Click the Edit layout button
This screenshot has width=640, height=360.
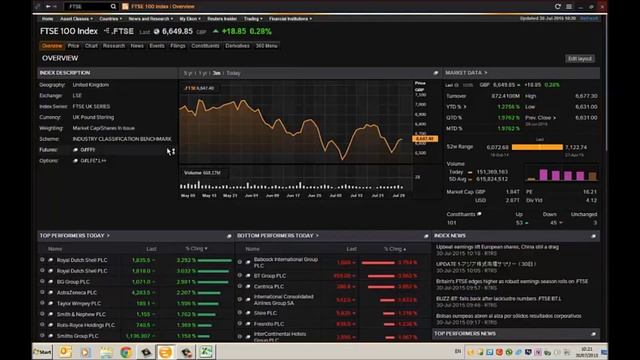click(580, 59)
